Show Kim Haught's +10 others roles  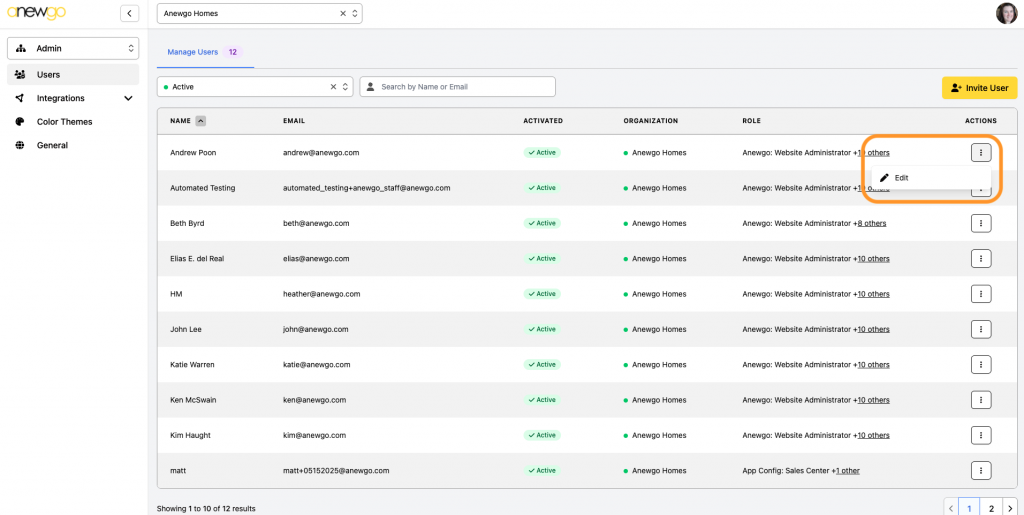873,435
